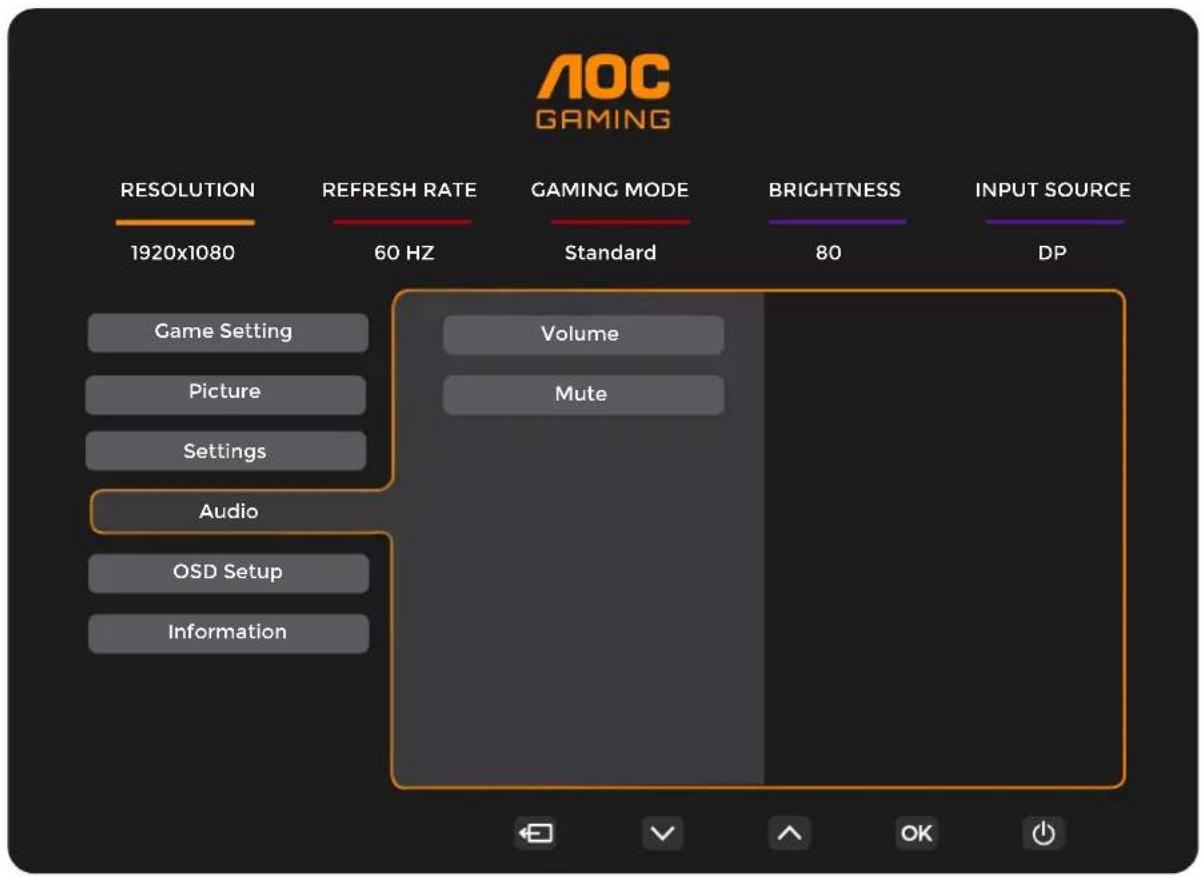Click the REFRESH RATE header label

[x=399, y=190]
